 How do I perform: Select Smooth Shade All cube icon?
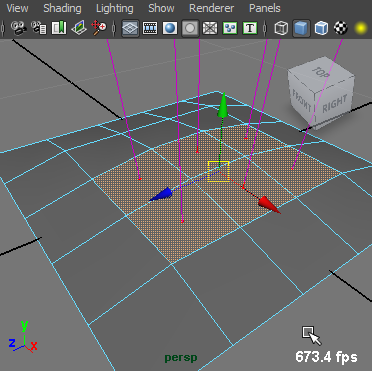pos(301,28)
